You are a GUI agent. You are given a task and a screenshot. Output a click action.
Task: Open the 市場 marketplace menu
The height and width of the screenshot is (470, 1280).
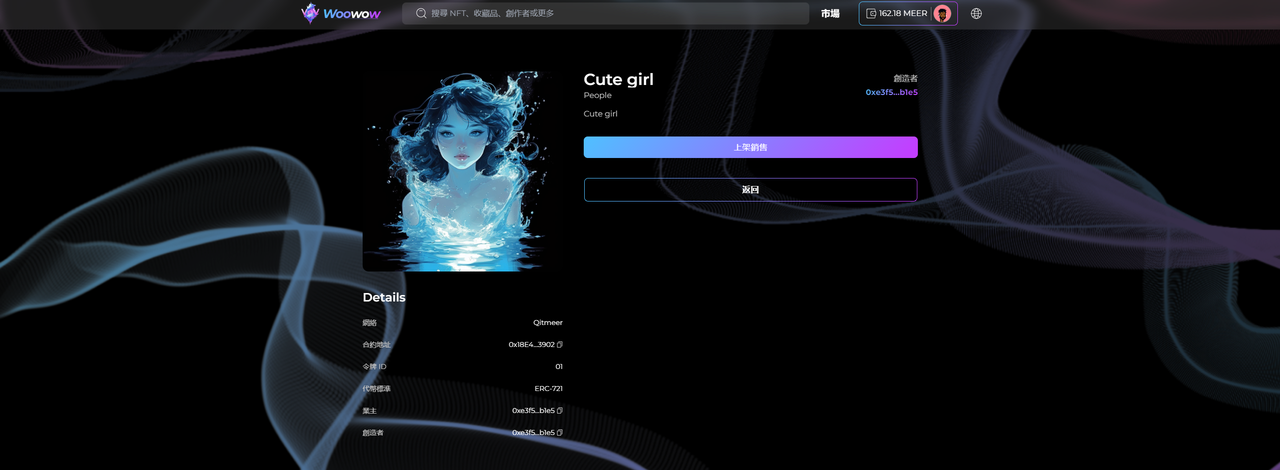(x=830, y=13)
